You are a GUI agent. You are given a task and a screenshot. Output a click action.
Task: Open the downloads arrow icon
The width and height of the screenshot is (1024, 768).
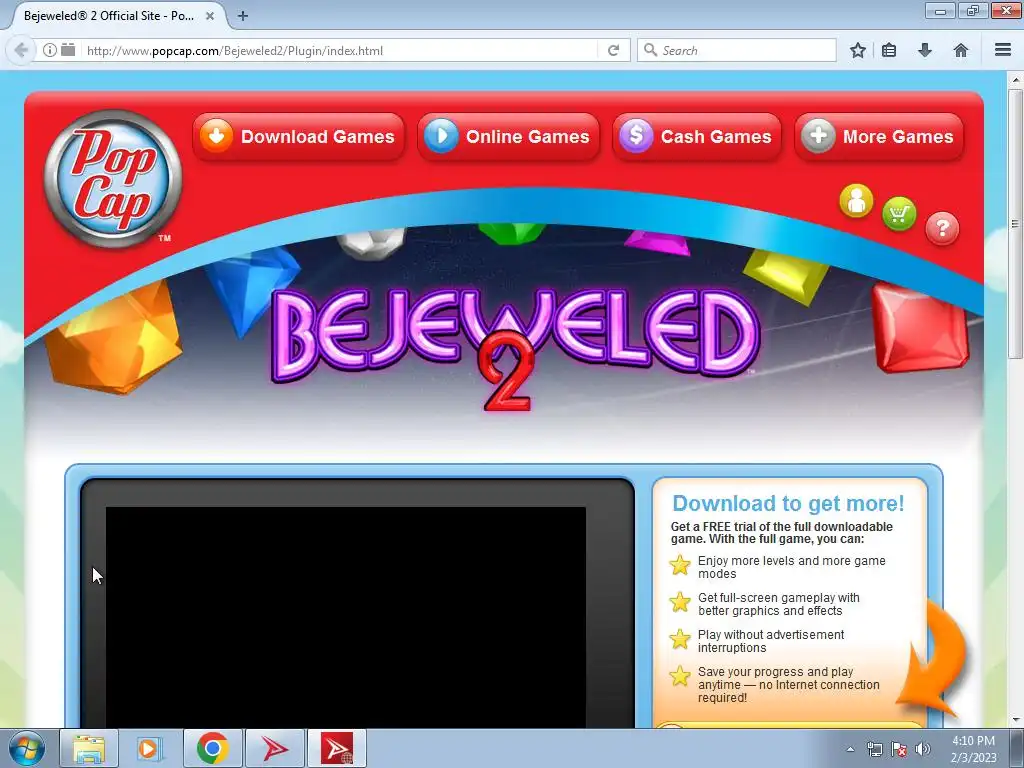(925, 50)
